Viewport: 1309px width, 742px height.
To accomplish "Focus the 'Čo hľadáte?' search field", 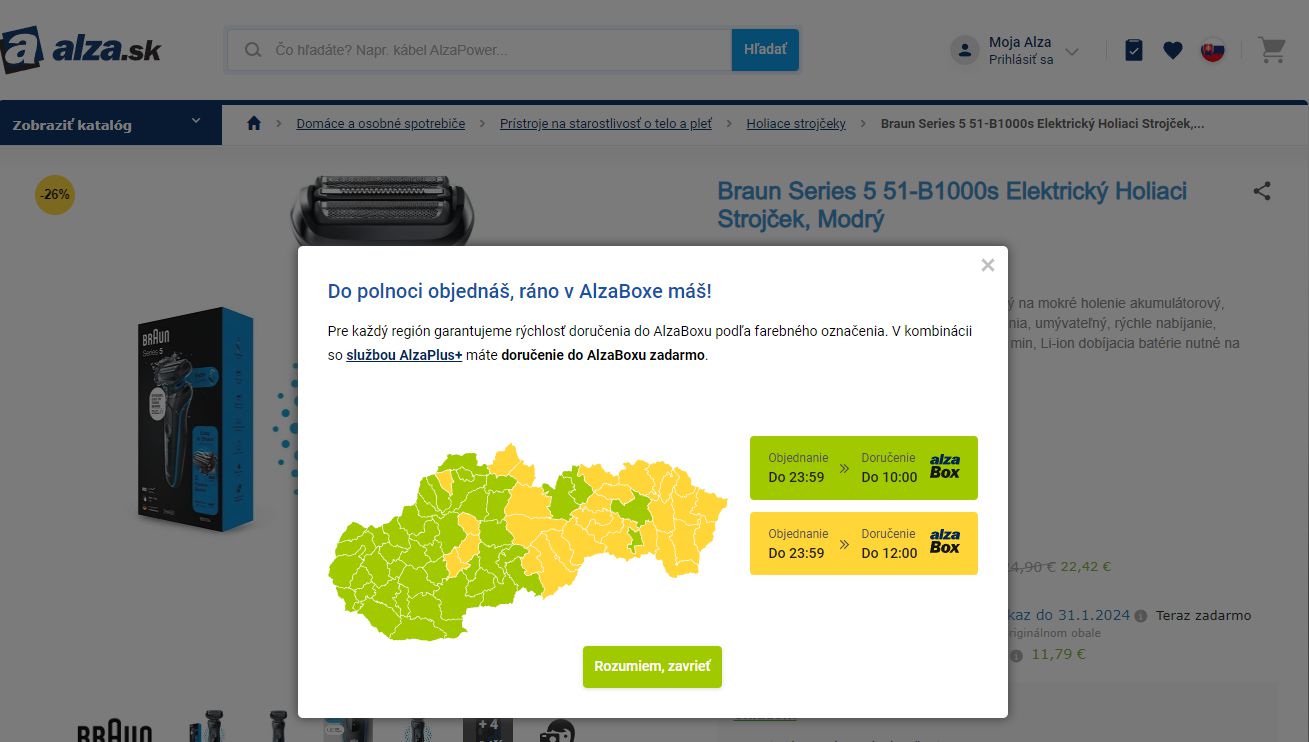I will coord(479,49).
